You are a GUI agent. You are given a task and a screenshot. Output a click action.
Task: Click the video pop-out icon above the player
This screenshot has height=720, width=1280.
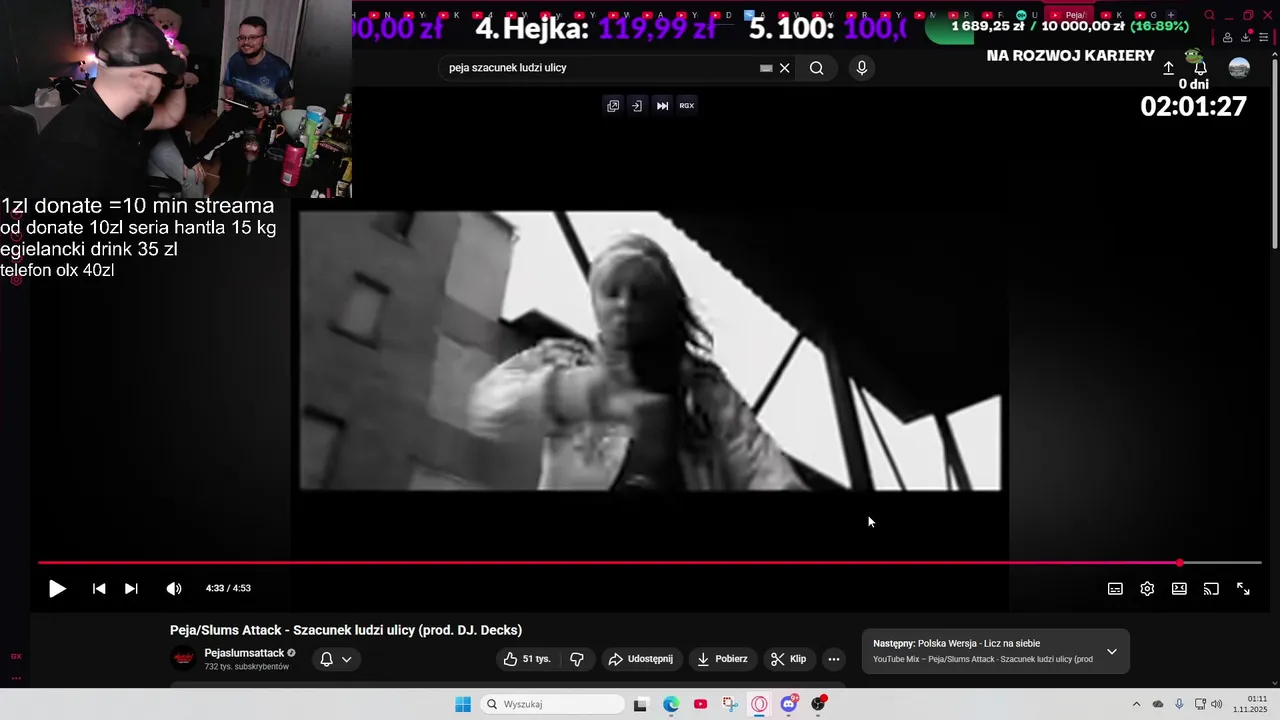click(x=613, y=106)
